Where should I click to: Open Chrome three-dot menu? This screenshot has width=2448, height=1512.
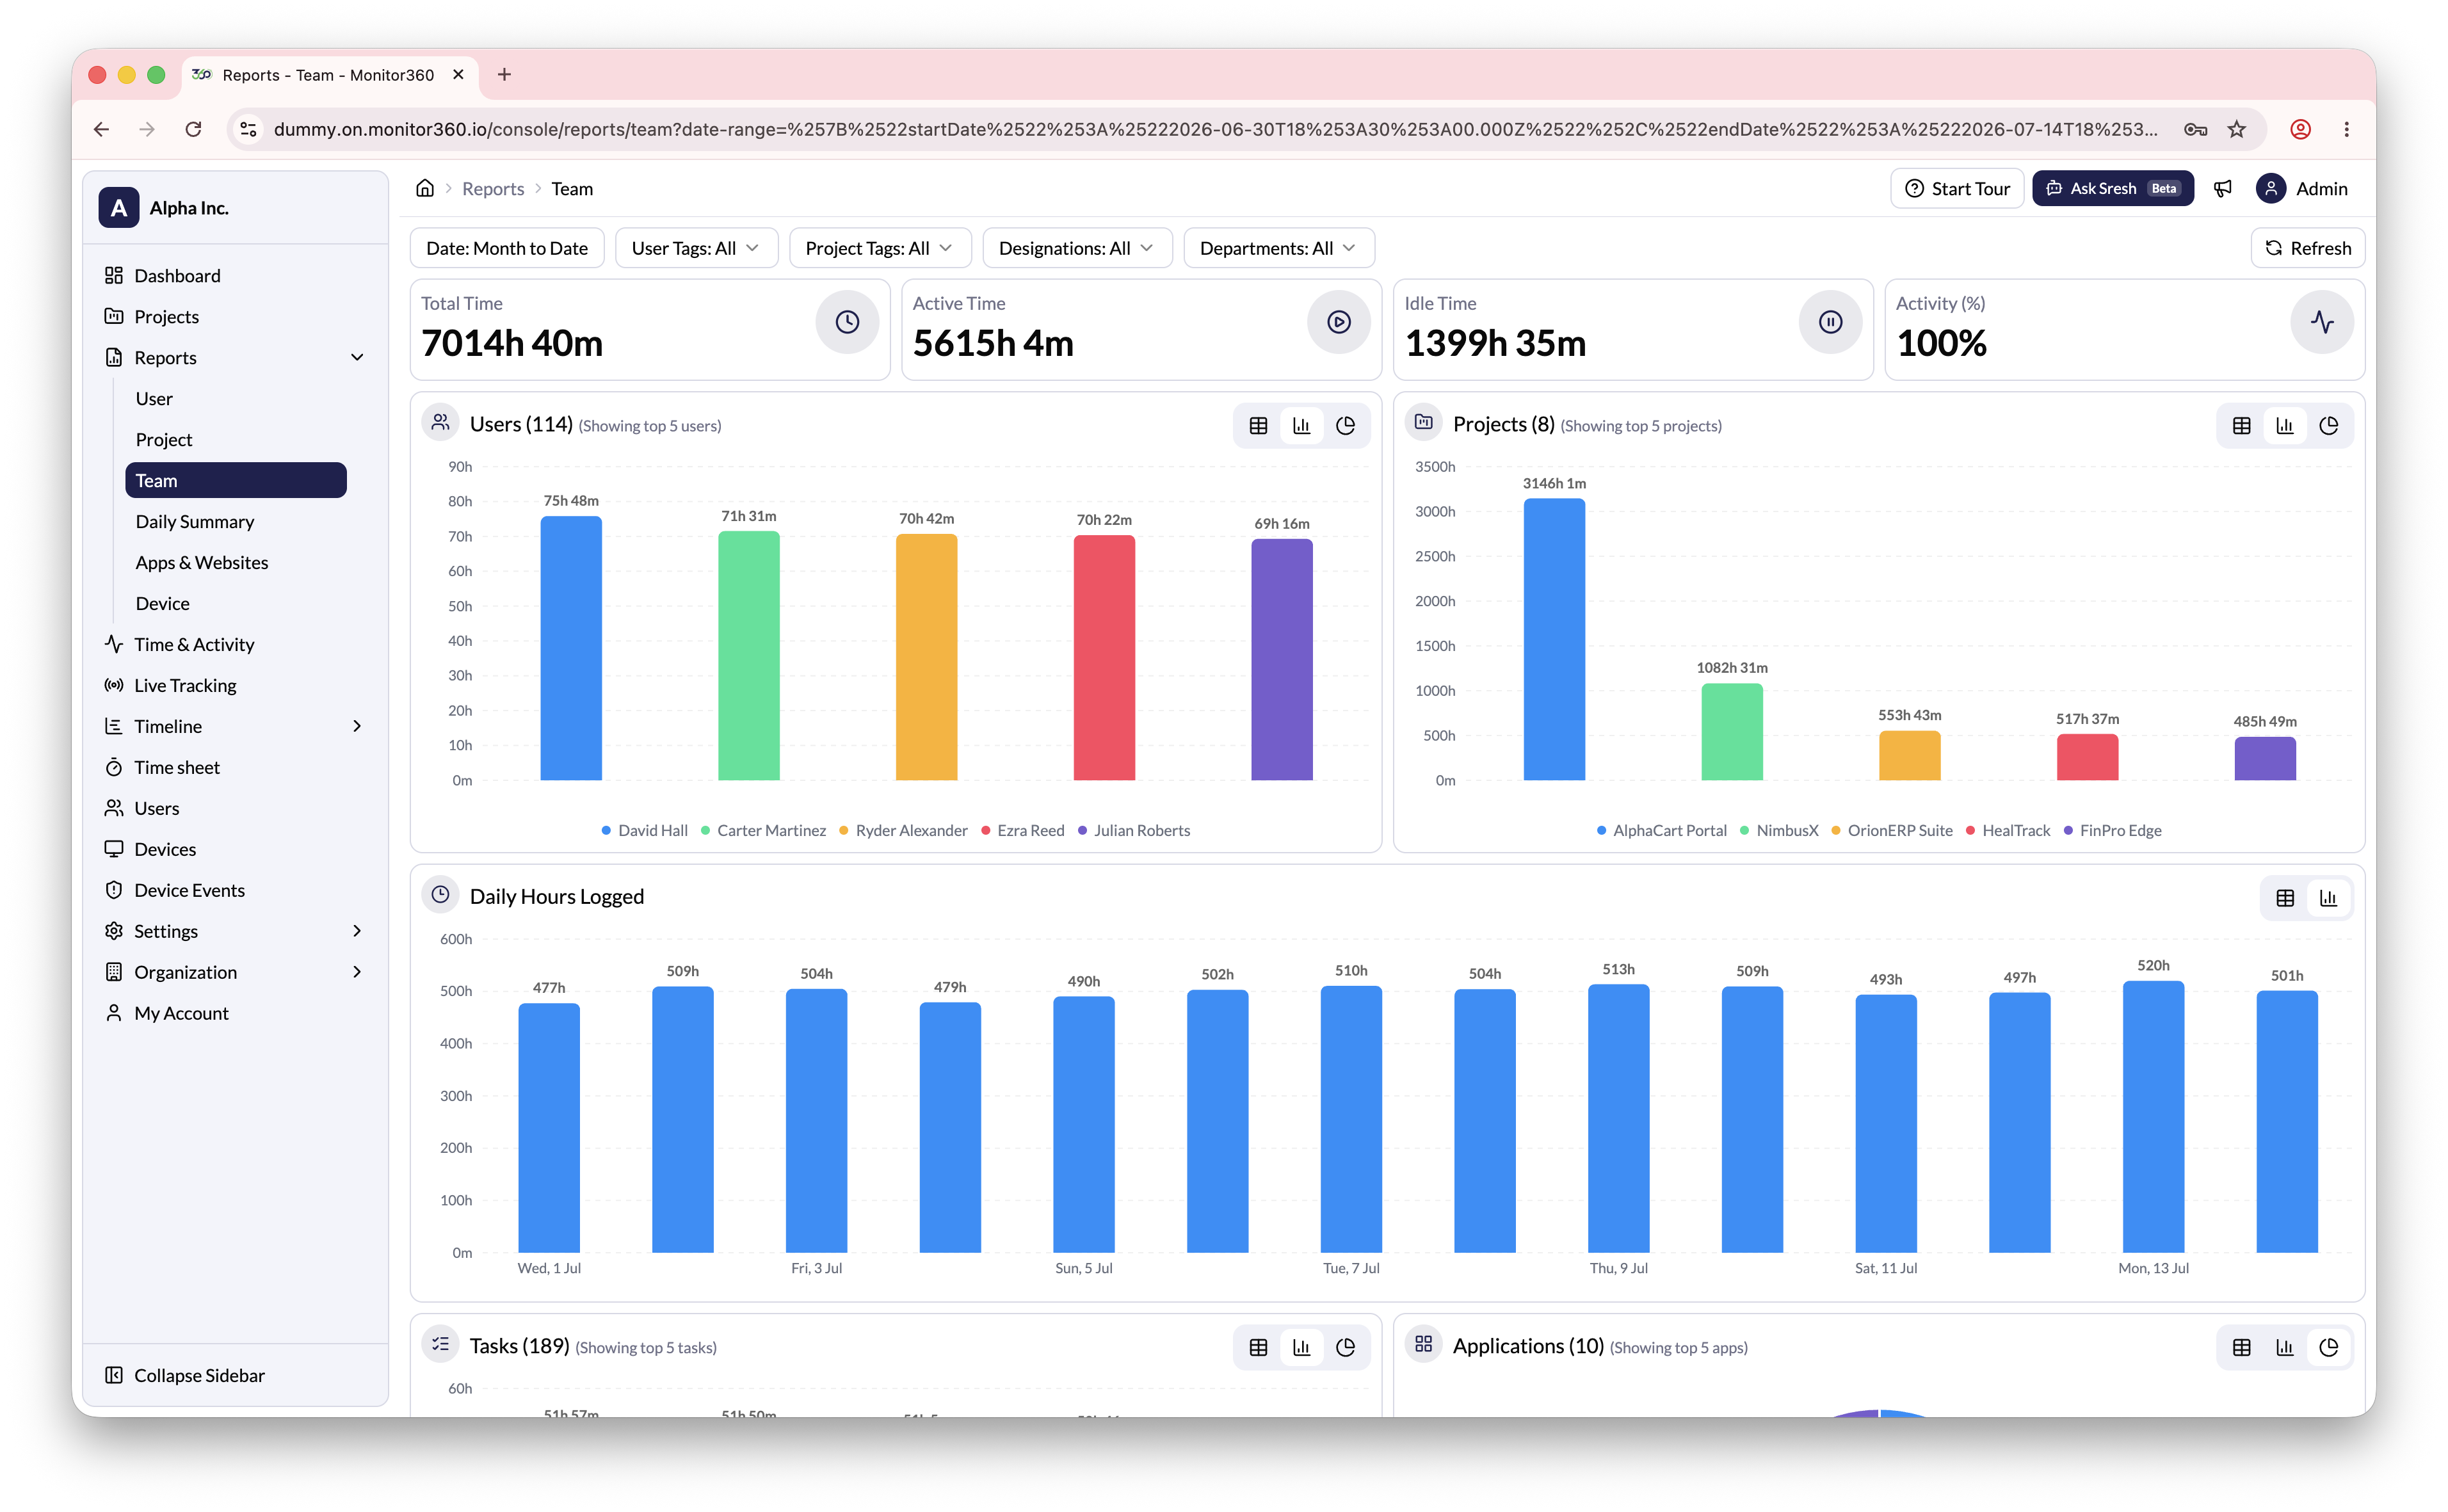[x=2347, y=129]
